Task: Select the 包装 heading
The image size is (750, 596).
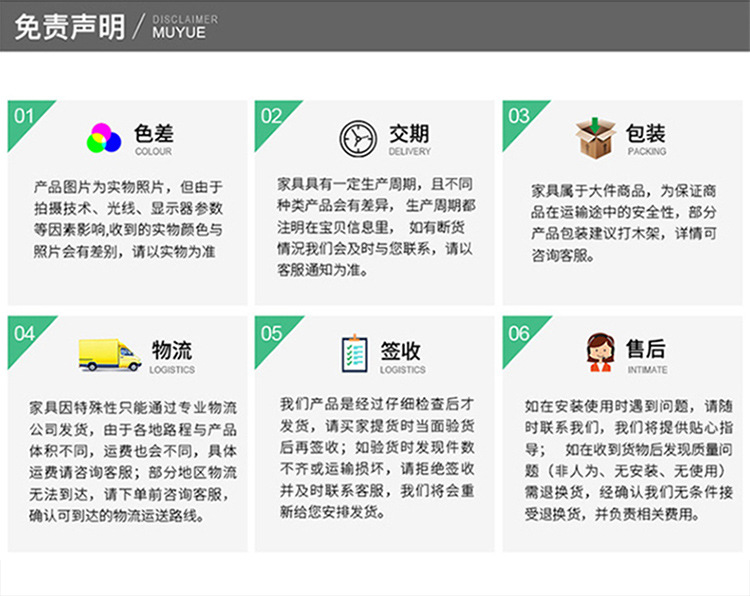Action: click(x=646, y=133)
